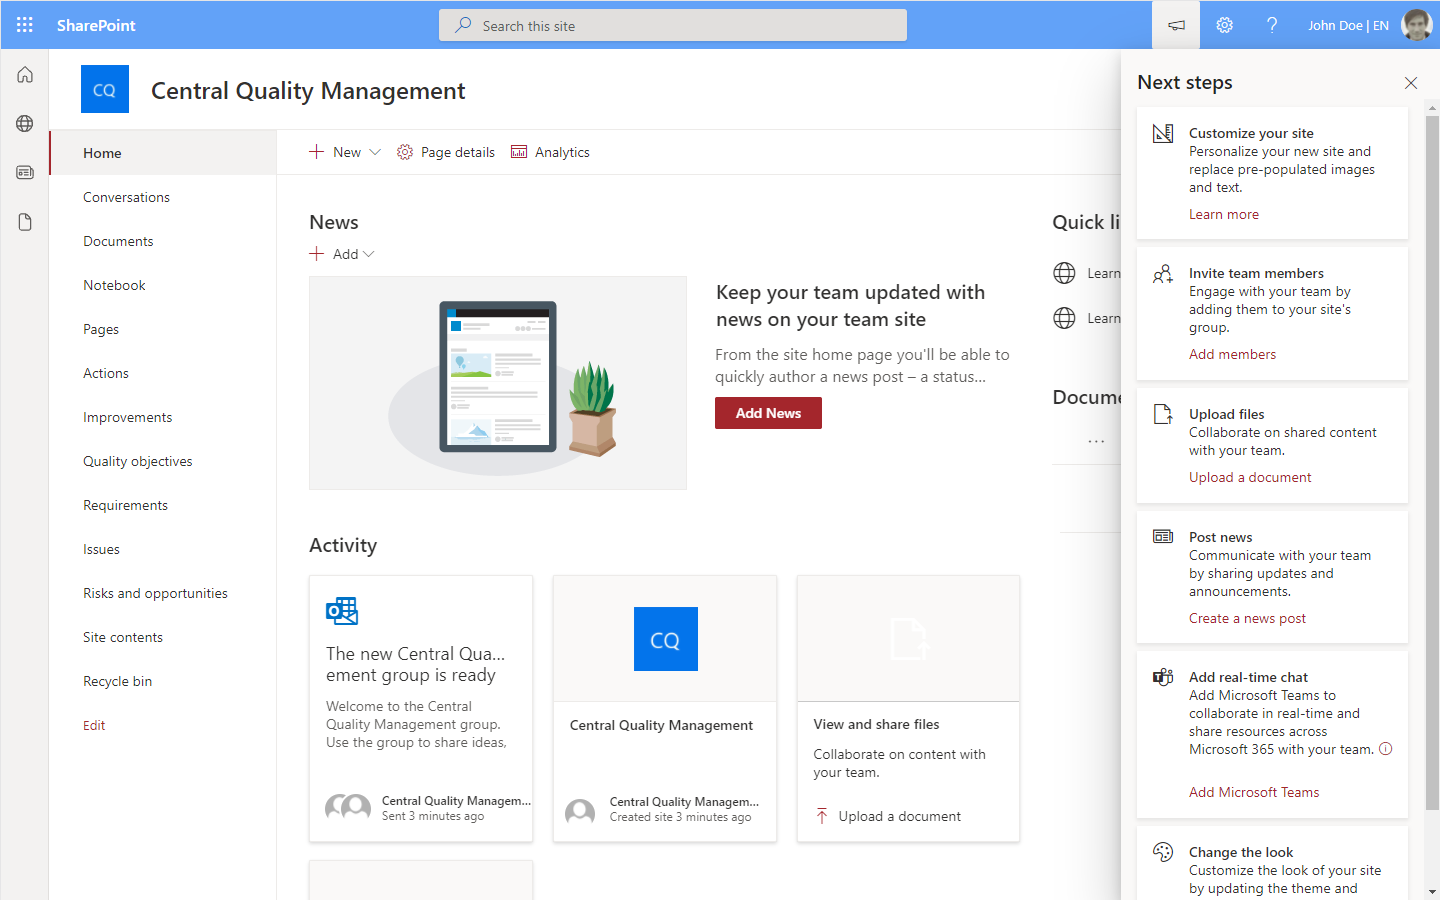Expand the News Add dropdown
The image size is (1440, 900).
pos(342,254)
